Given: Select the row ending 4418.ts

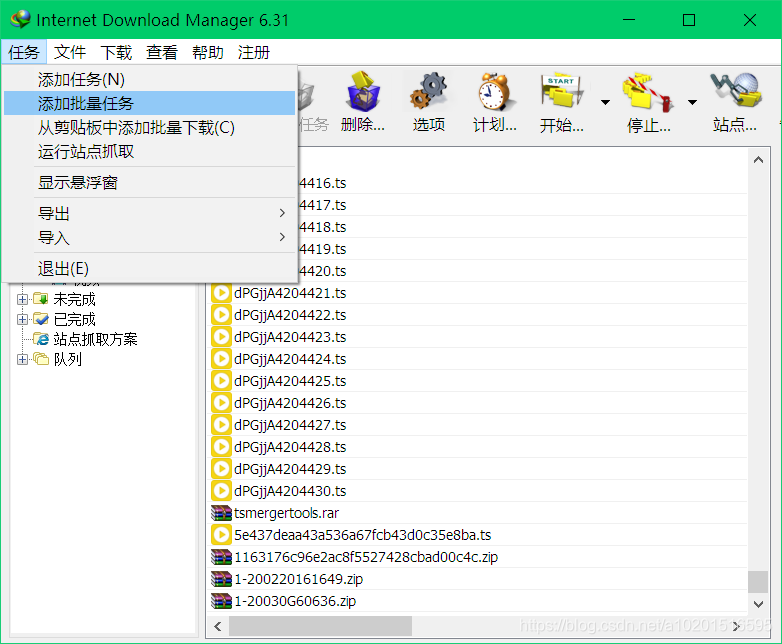Looking at the screenshot, I should [x=322, y=227].
